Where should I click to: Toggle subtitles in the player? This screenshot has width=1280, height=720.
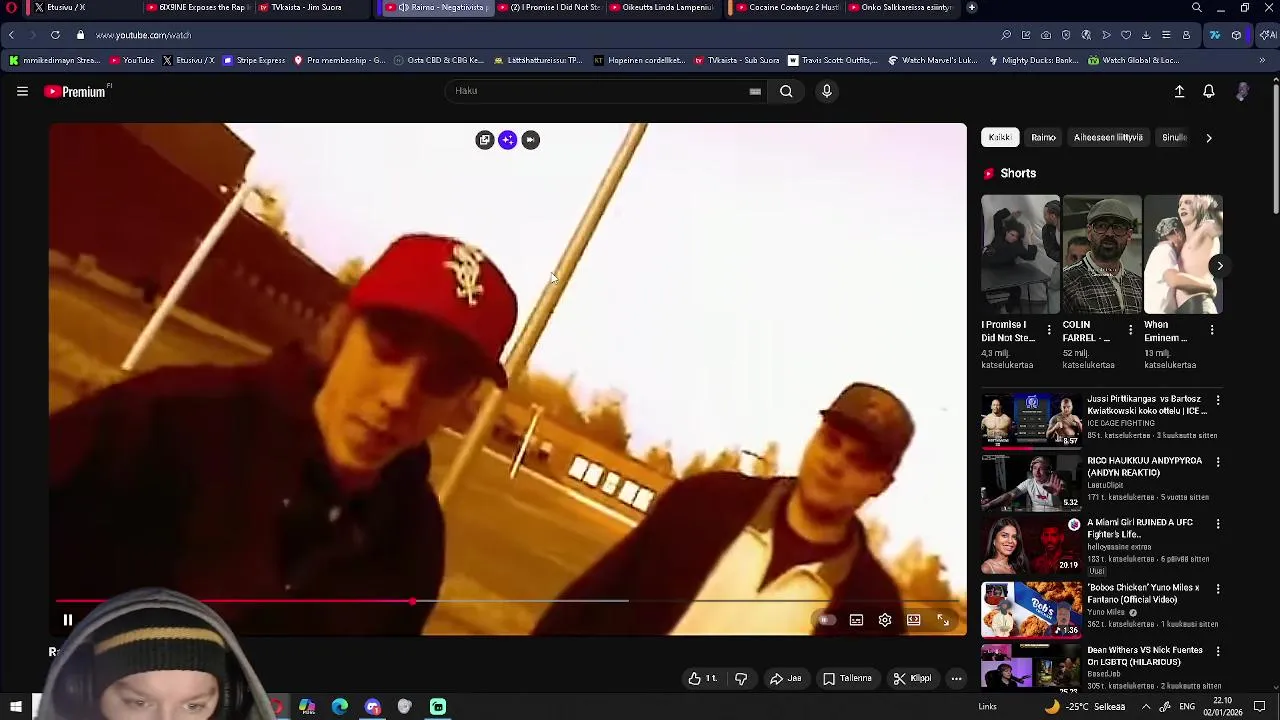[856, 620]
